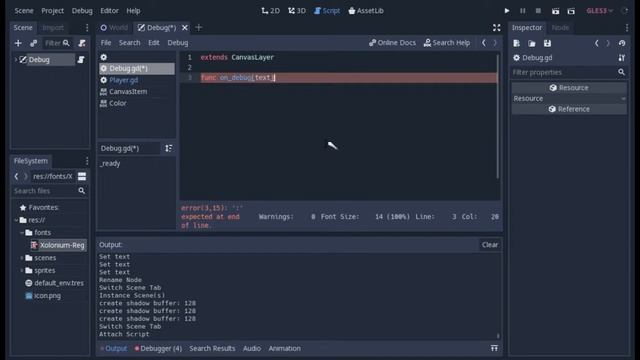Screen dimensions: 640x360
Task: Open the Animation bottom panel
Action: pyautogui.click(x=284, y=348)
